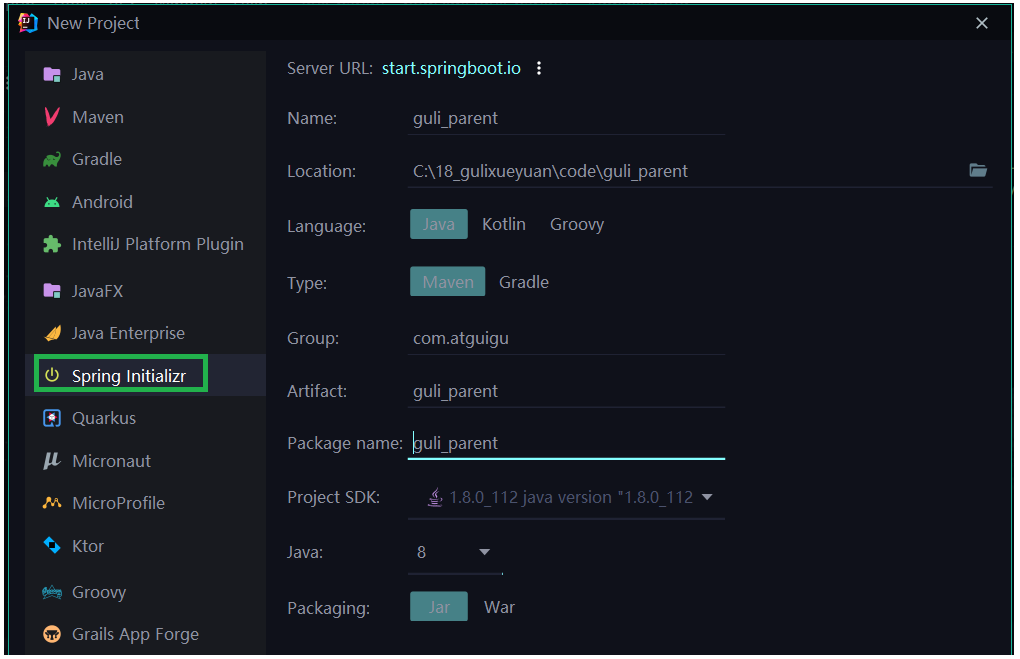Click the Artifact input field

566,391
